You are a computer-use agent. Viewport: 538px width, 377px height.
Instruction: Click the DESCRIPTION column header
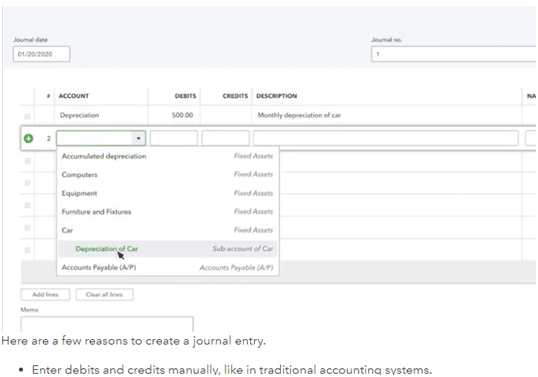click(277, 96)
